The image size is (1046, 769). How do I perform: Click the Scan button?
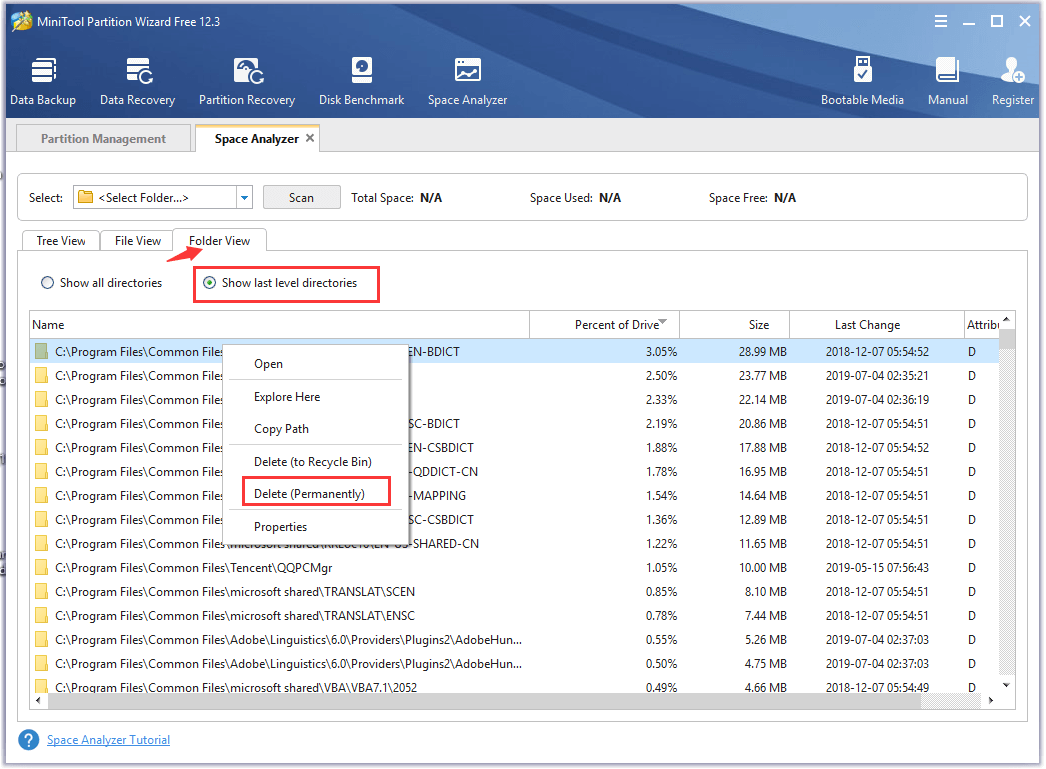coord(302,197)
